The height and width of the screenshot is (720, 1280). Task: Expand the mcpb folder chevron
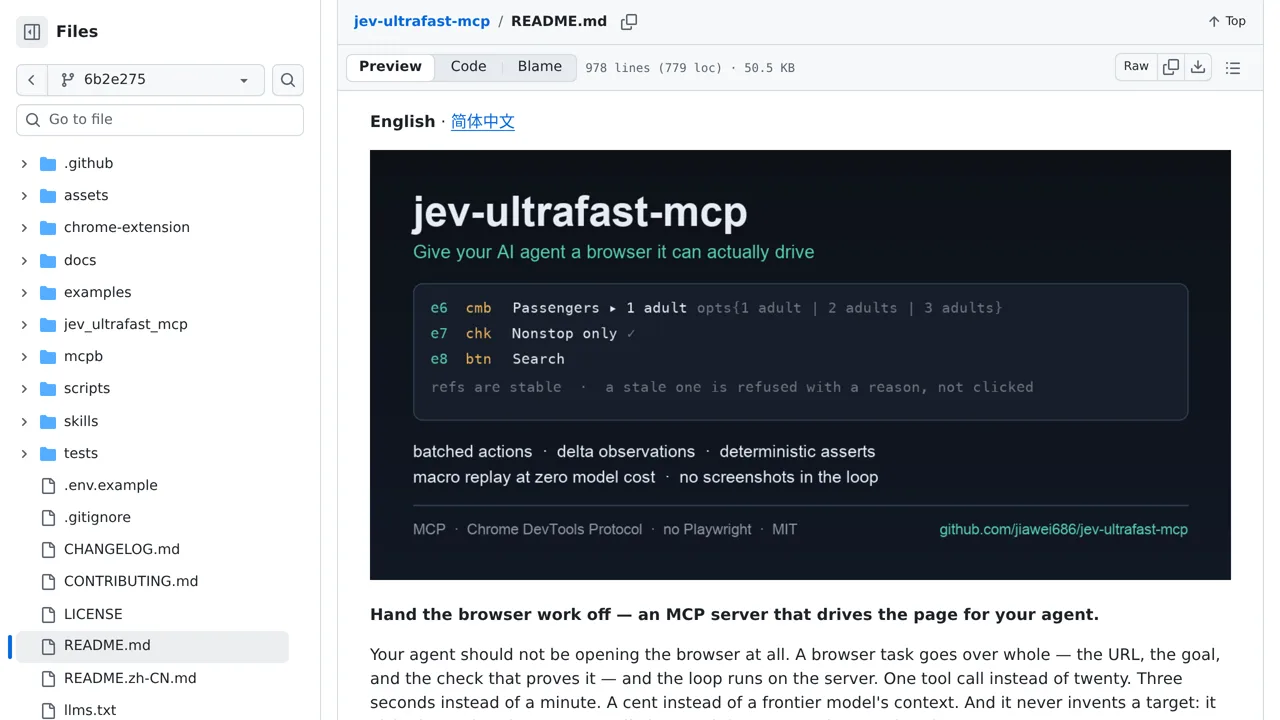click(24, 357)
